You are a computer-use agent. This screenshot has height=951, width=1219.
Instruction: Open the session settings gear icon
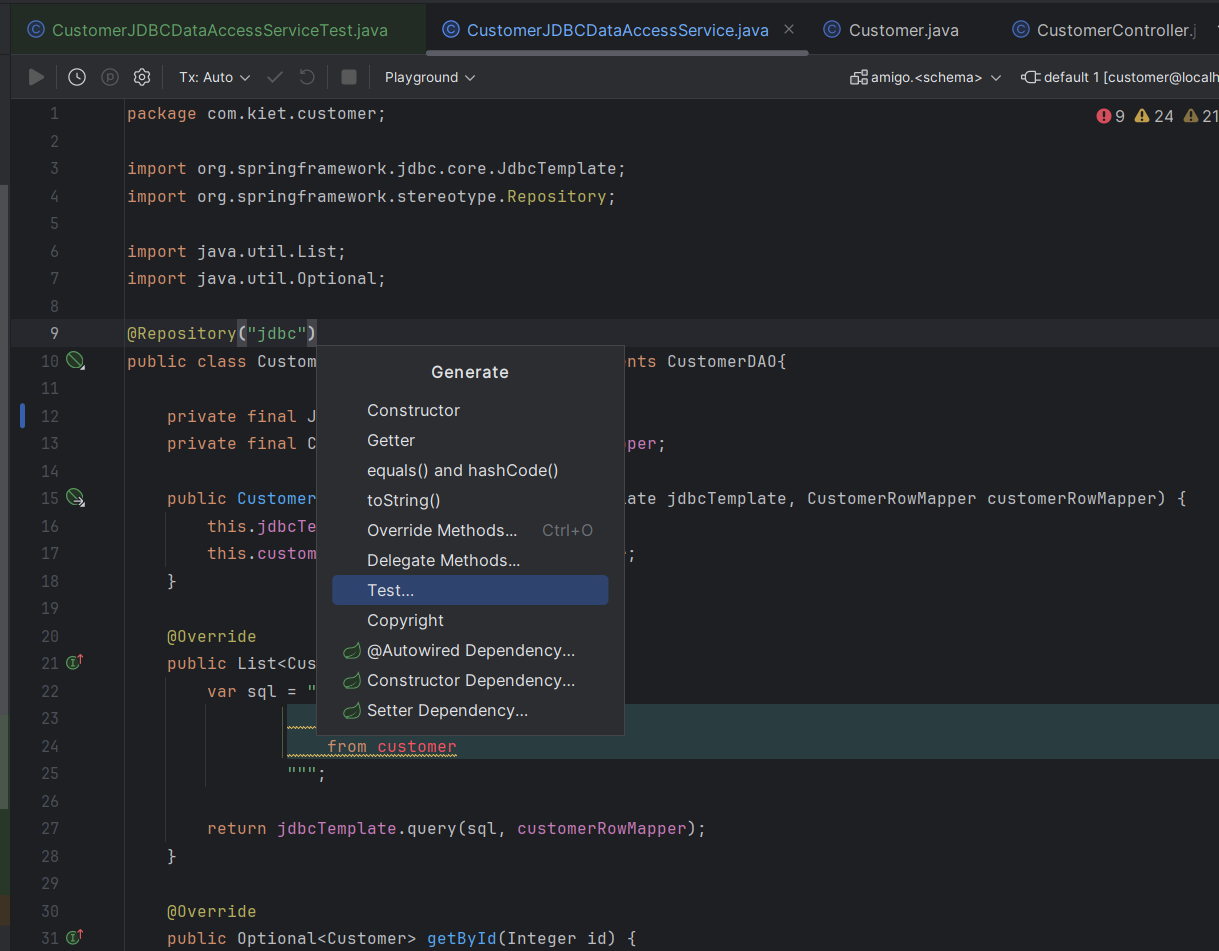tap(142, 77)
